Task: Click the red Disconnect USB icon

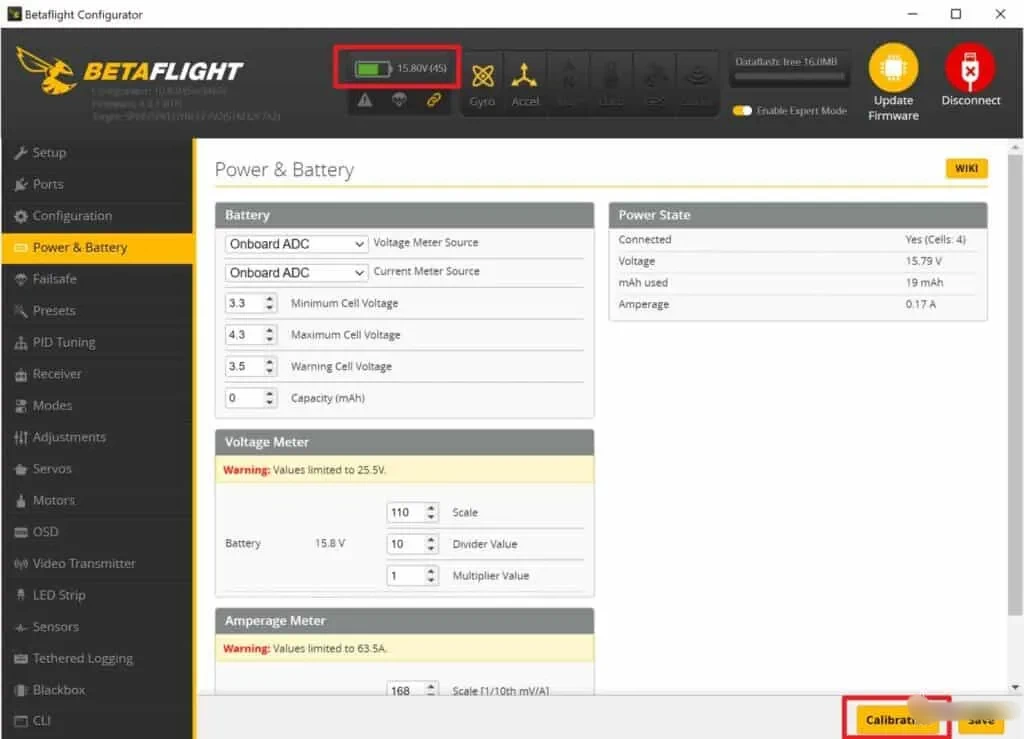Action: (970, 67)
